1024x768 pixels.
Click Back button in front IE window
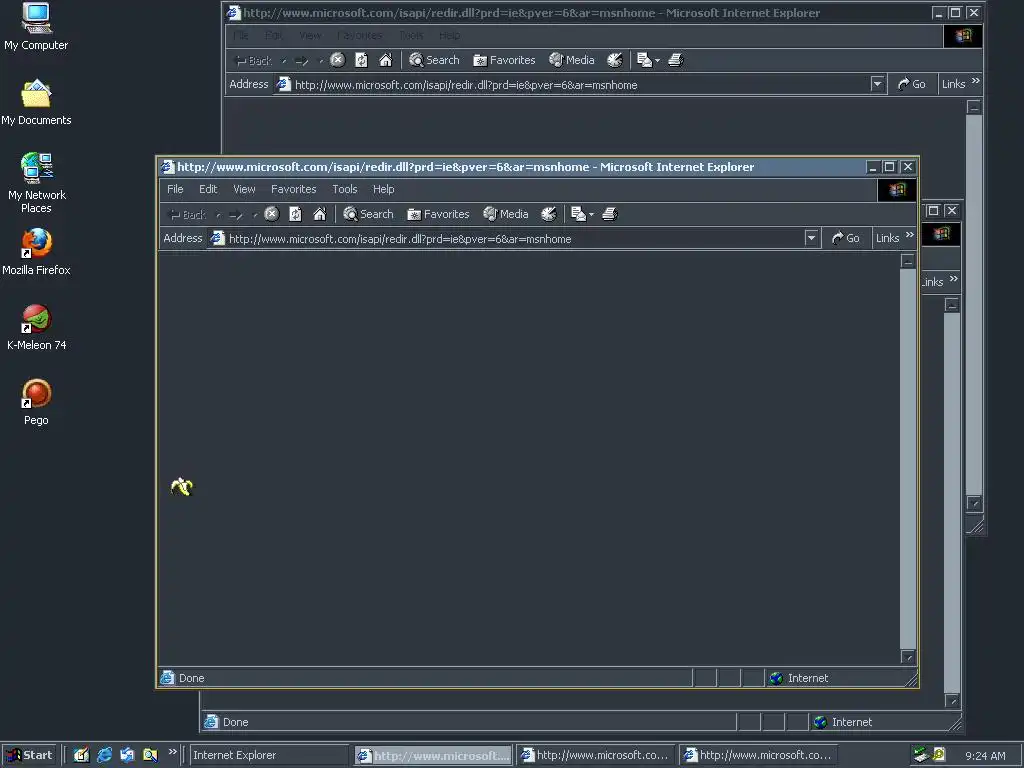[x=187, y=214]
